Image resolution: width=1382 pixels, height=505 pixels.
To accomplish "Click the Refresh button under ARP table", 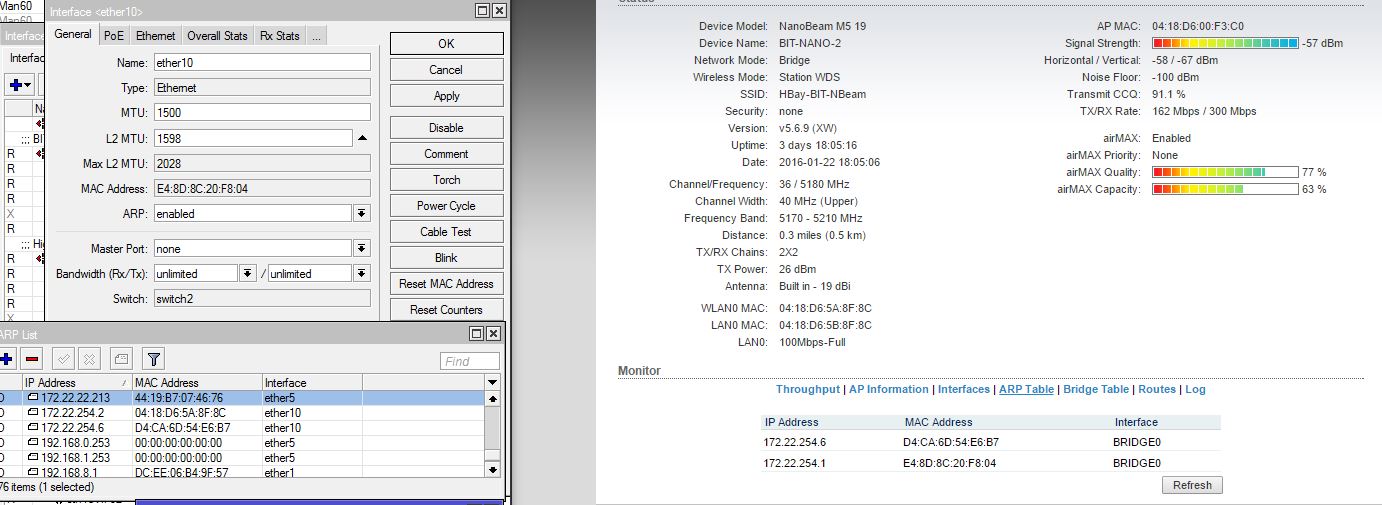I will 1192,485.
